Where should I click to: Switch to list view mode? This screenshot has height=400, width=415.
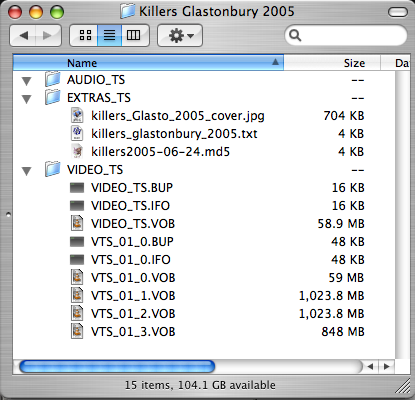click(x=110, y=35)
